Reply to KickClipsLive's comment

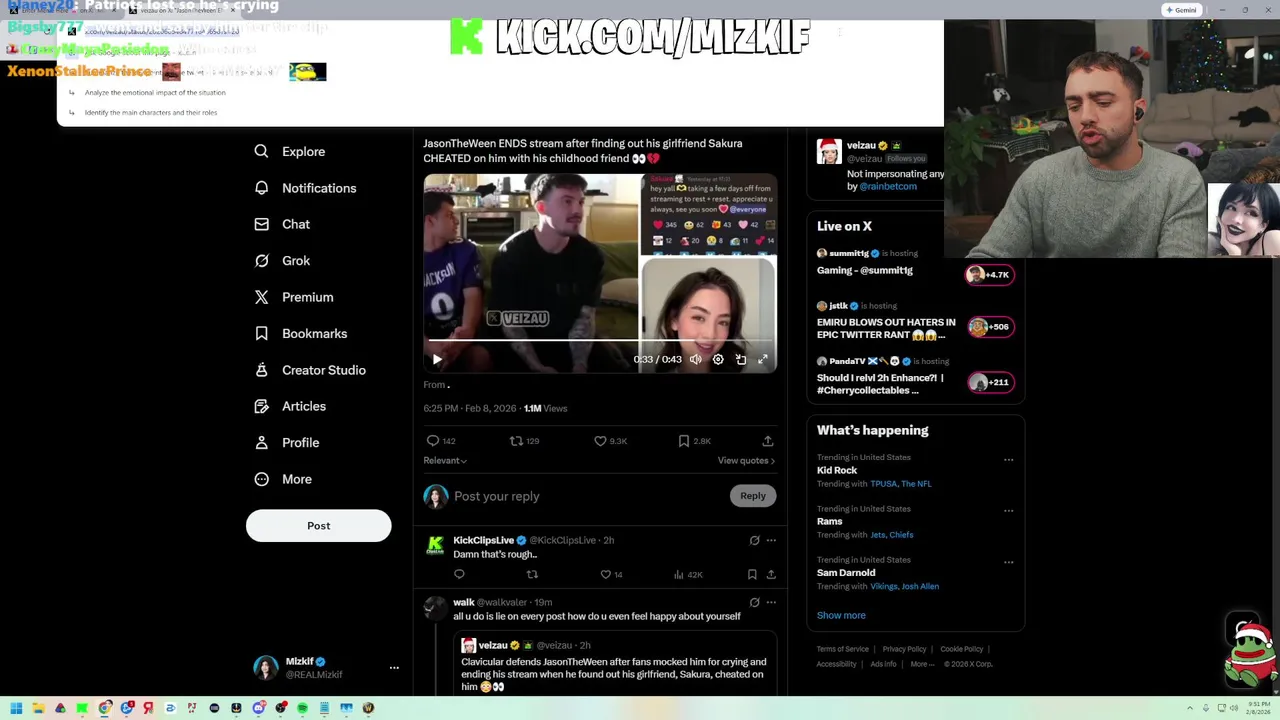tap(459, 574)
